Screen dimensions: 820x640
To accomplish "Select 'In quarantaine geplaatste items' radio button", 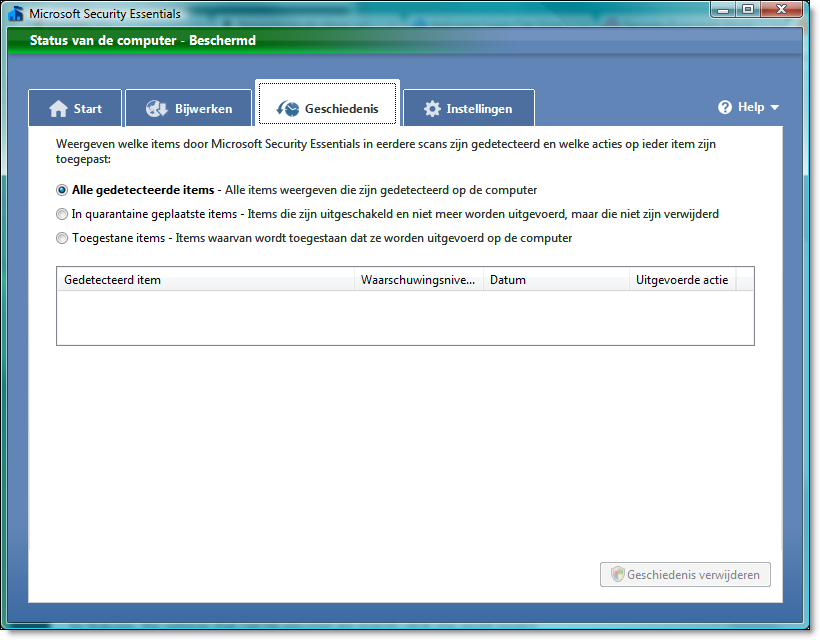I will point(62,214).
